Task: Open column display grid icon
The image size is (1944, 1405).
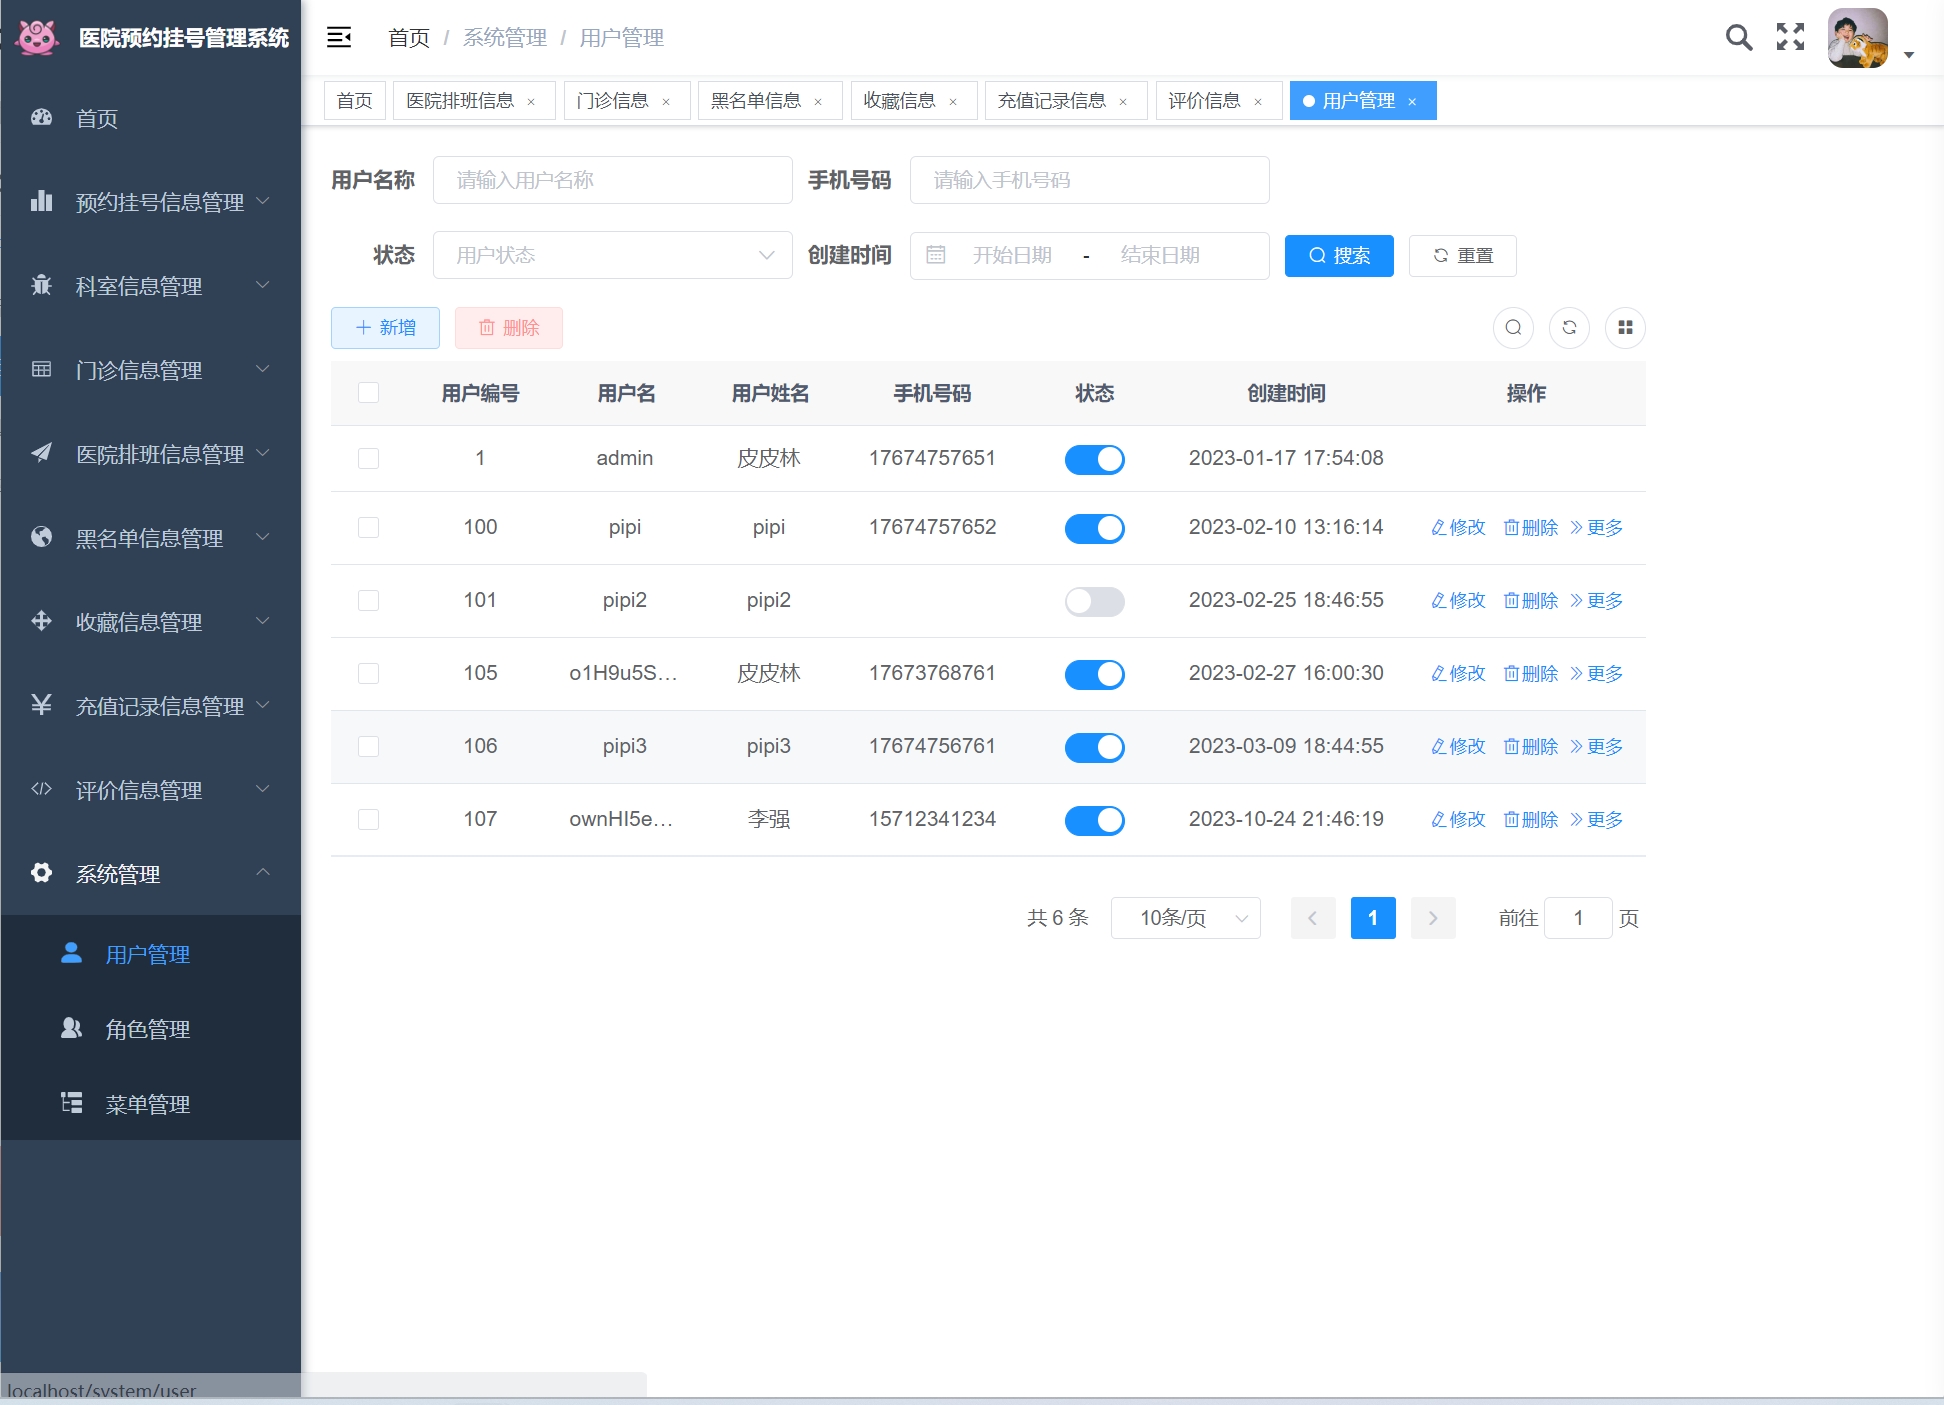Action: coord(1625,328)
